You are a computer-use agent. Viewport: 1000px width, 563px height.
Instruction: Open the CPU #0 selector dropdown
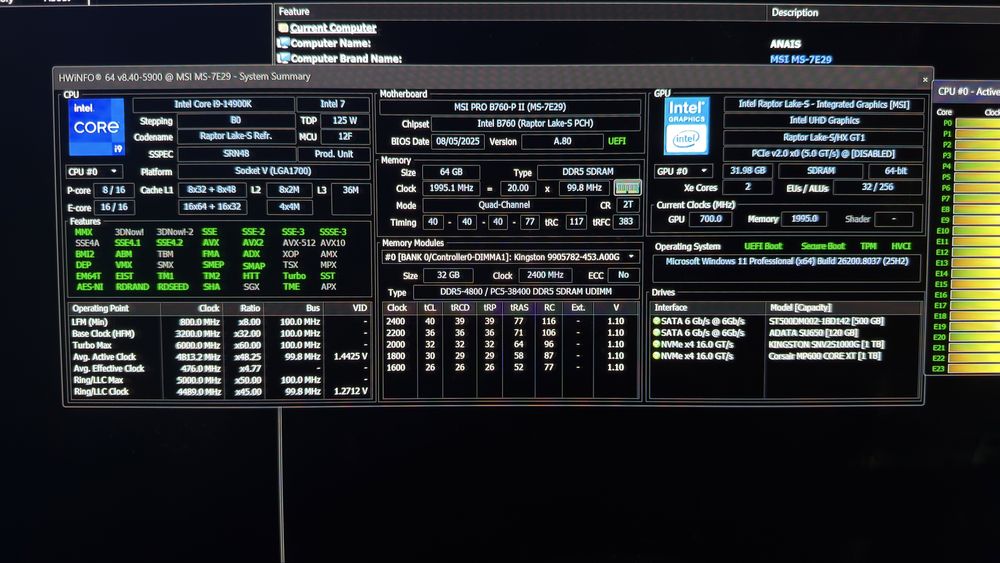click(x=94, y=172)
